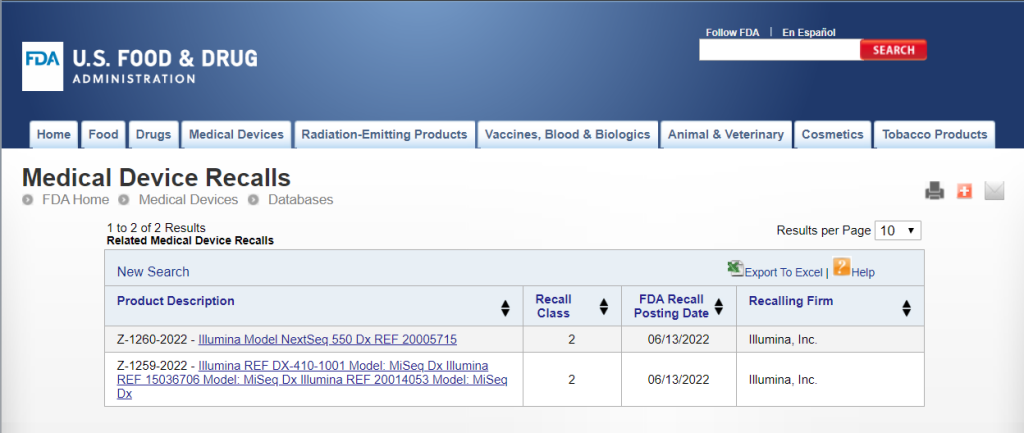Open Results per Page dropdown
Viewport: 1024px width, 433px height.
(898, 231)
